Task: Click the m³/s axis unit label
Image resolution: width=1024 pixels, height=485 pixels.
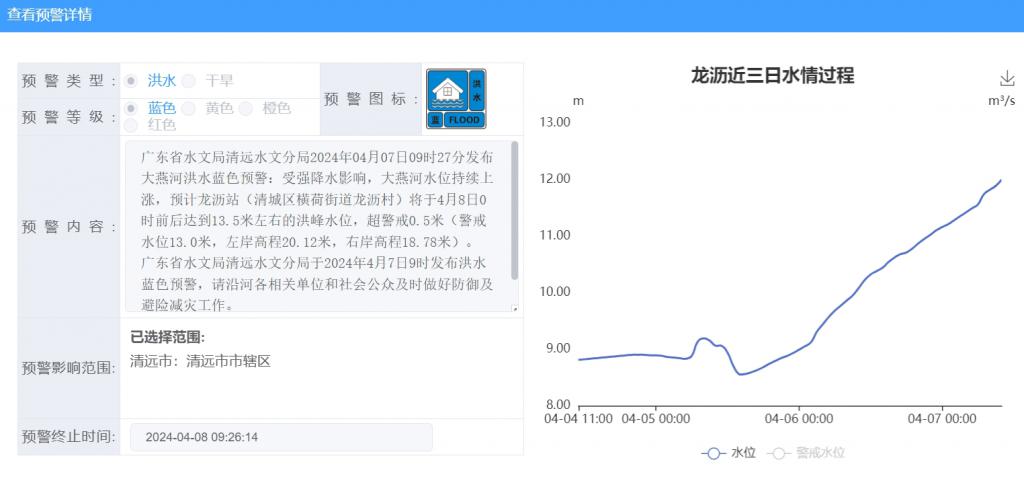Action: click(1001, 101)
